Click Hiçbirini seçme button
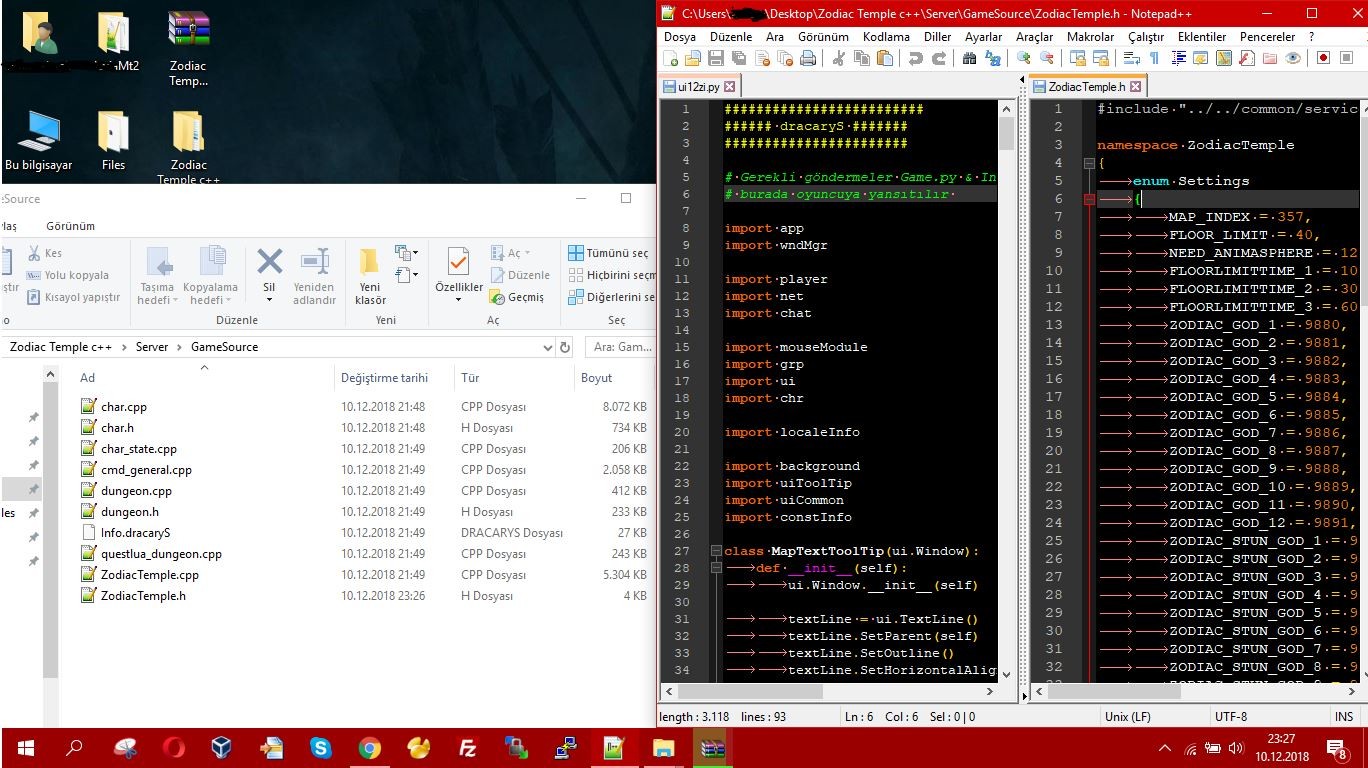Image resolution: width=1368 pixels, height=768 pixels. coord(612,275)
